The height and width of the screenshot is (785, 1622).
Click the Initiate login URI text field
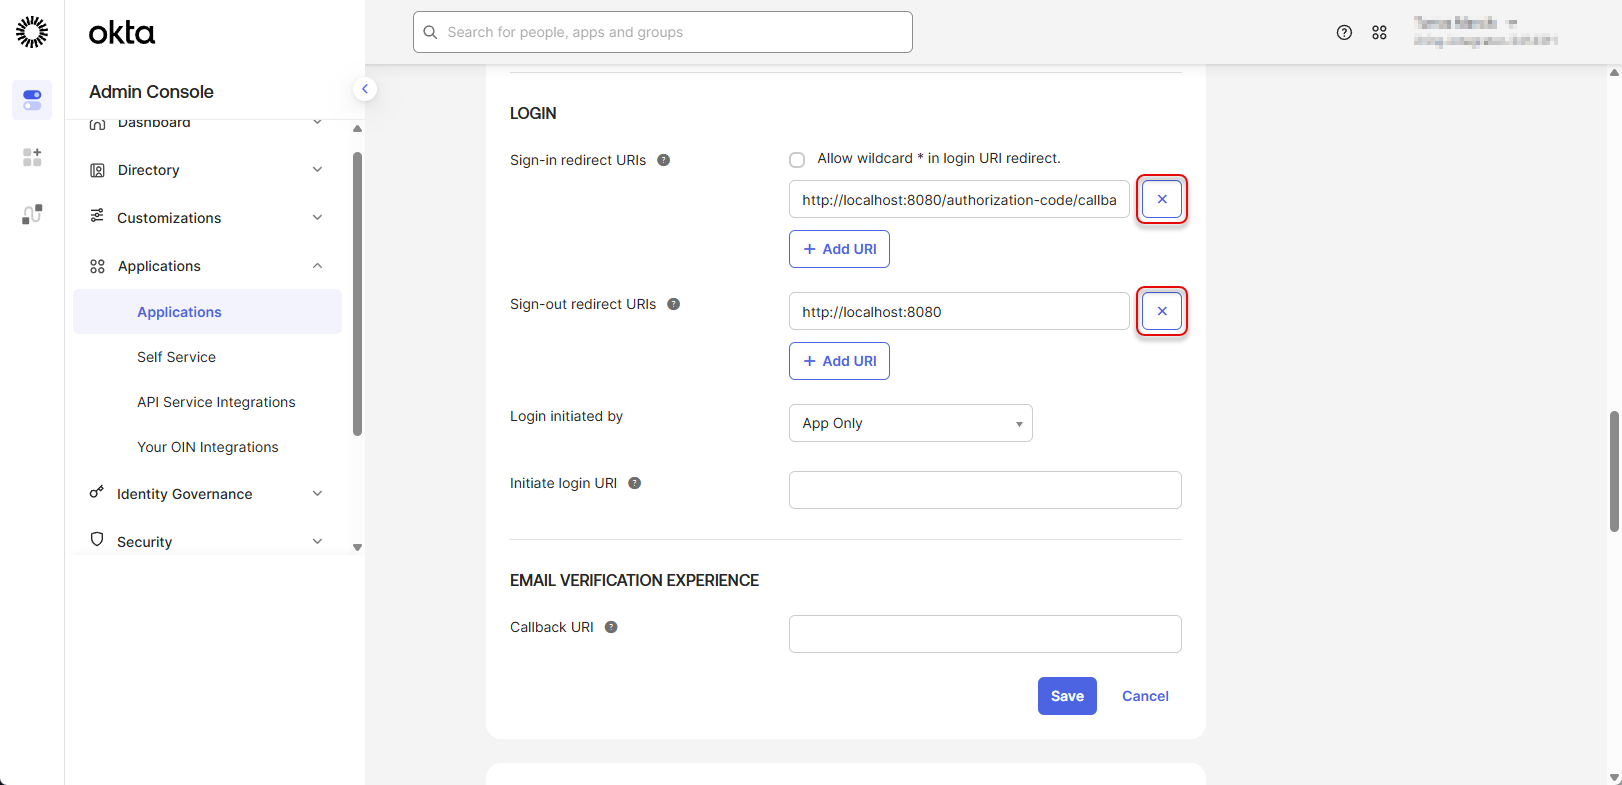(x=984, y=490)
